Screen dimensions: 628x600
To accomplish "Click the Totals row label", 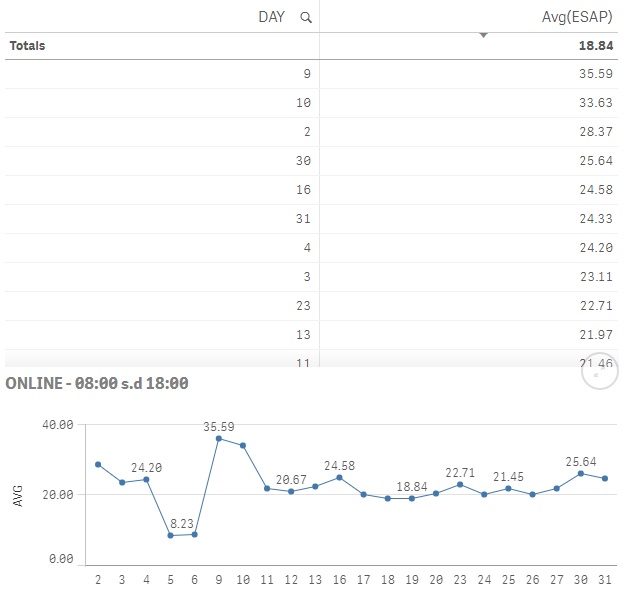I will [28, 46].
